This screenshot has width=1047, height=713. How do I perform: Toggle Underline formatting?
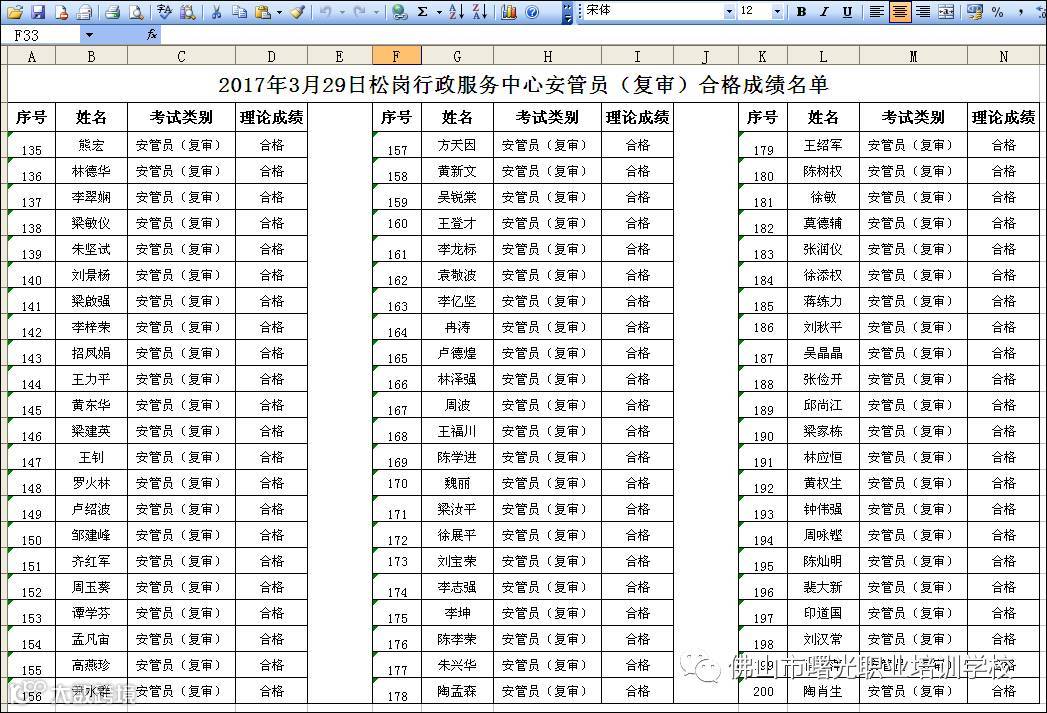coord(847,11)
